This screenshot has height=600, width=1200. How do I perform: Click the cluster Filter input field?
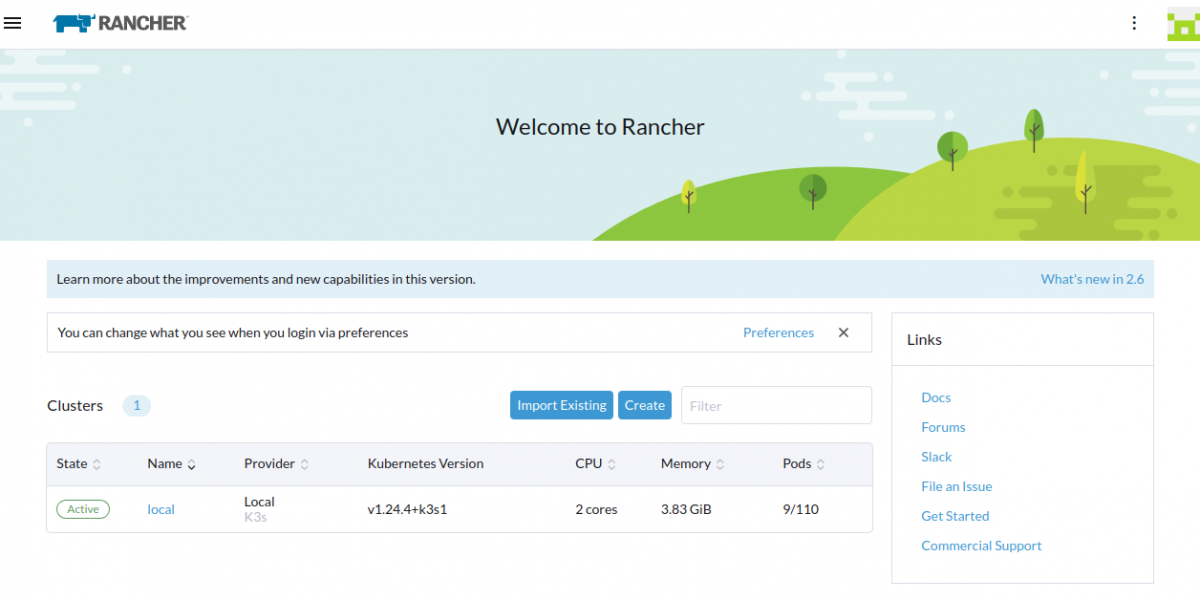(x=776, y=405)
